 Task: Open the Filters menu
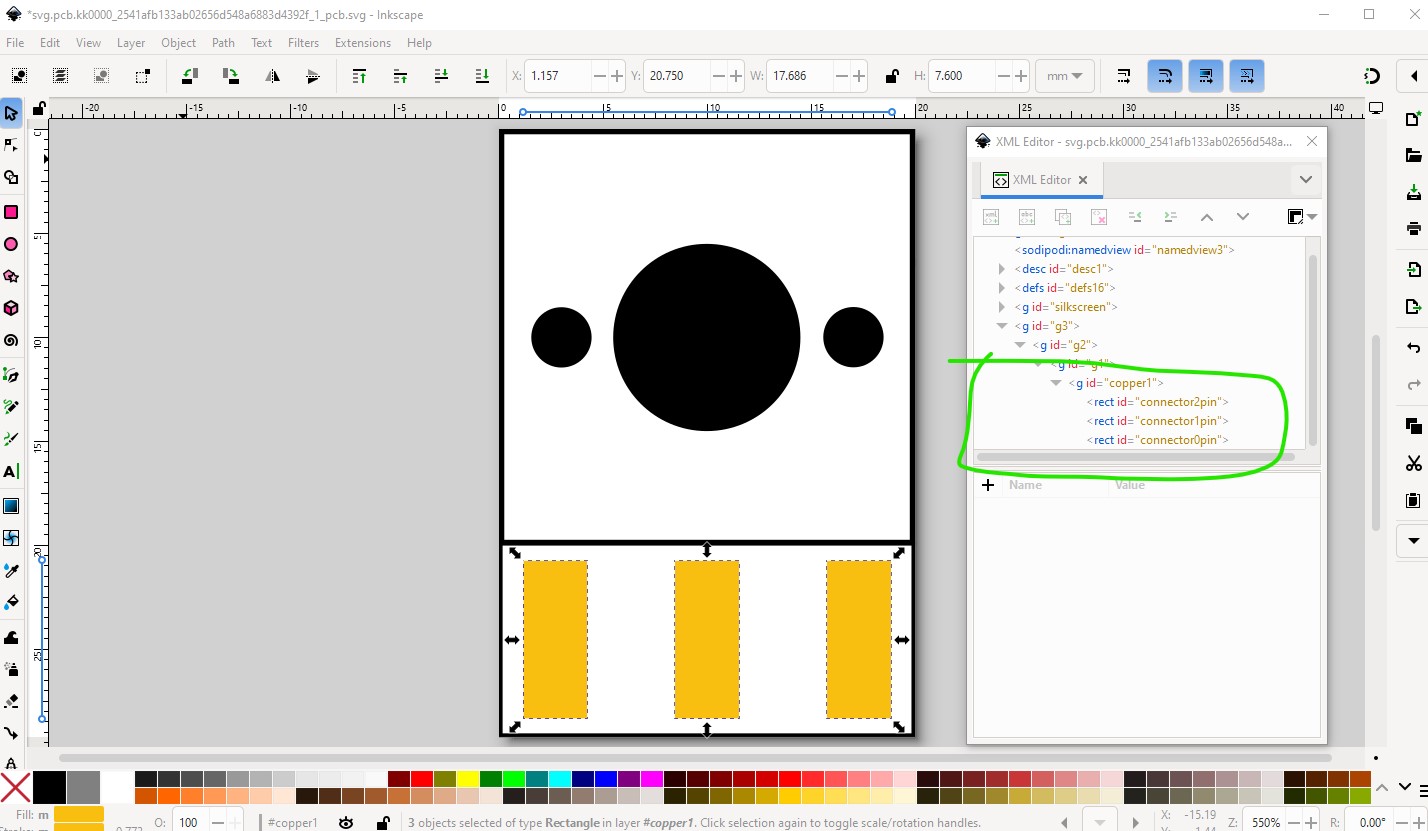[x=303, y=43]
